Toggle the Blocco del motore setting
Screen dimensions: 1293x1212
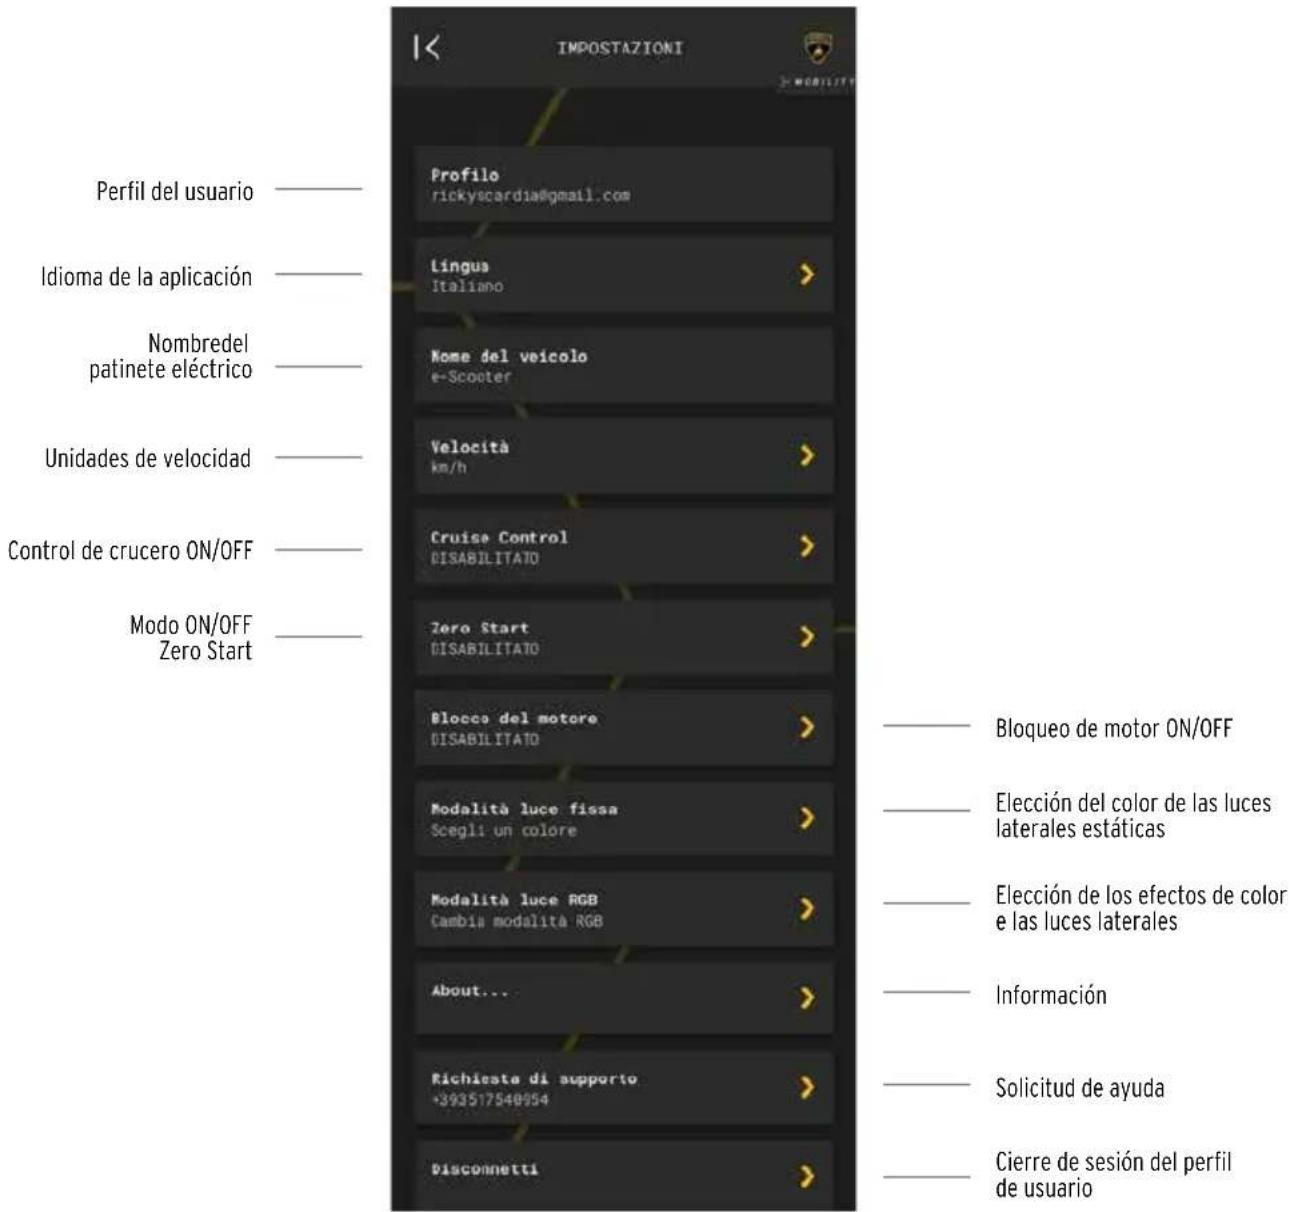(x=623, y=728)
